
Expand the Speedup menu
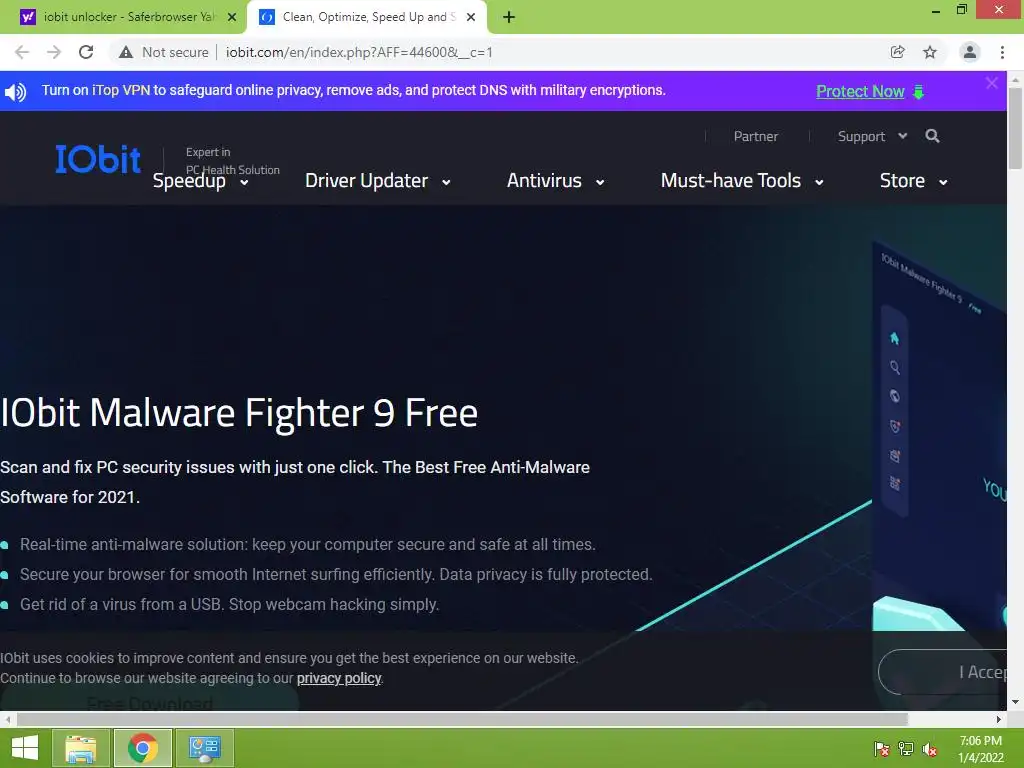(200, 181)
